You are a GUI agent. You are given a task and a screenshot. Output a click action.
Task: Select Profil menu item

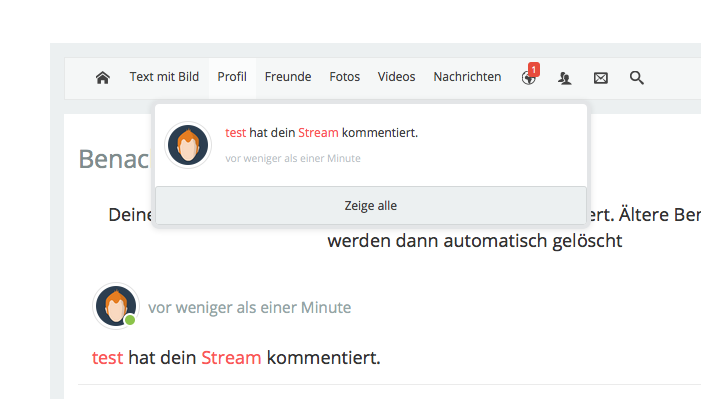(232, 77)
